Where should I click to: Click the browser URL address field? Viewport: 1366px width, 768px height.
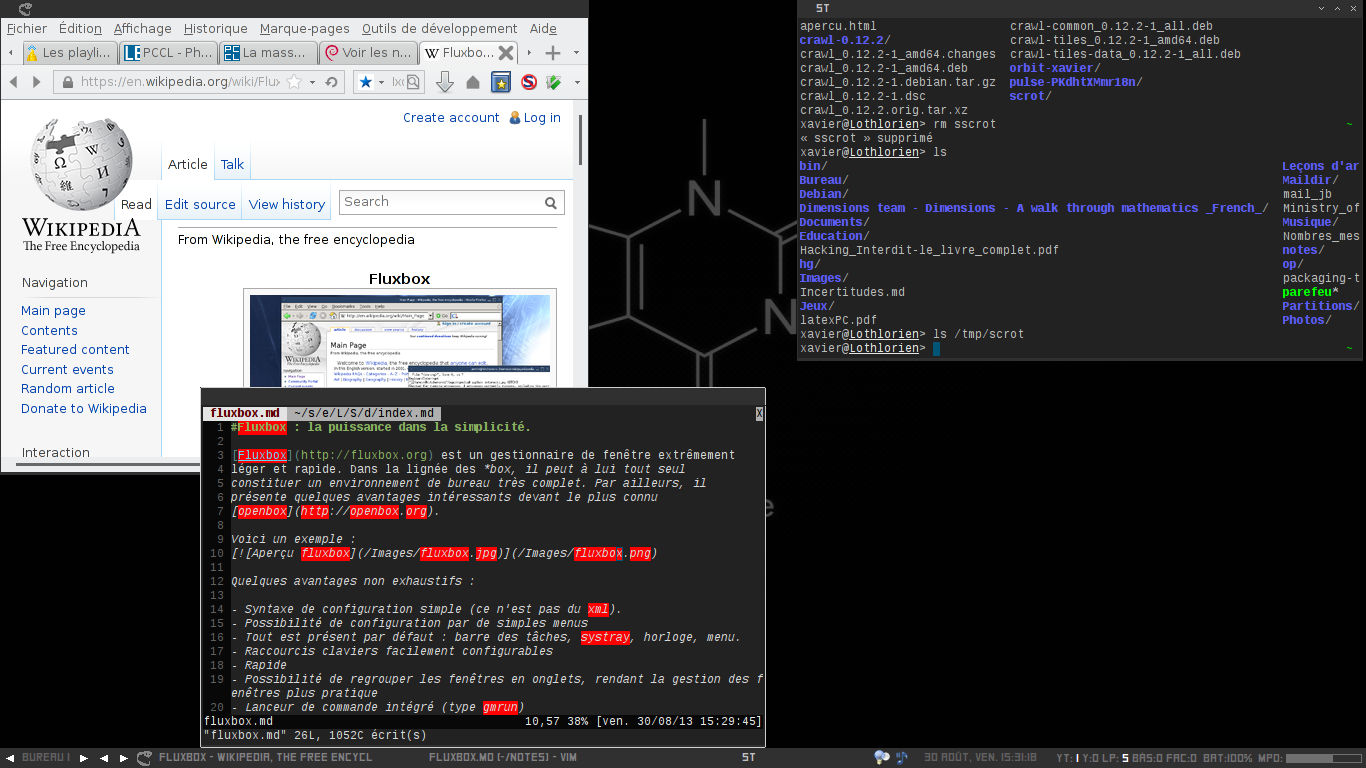point(180,82)
